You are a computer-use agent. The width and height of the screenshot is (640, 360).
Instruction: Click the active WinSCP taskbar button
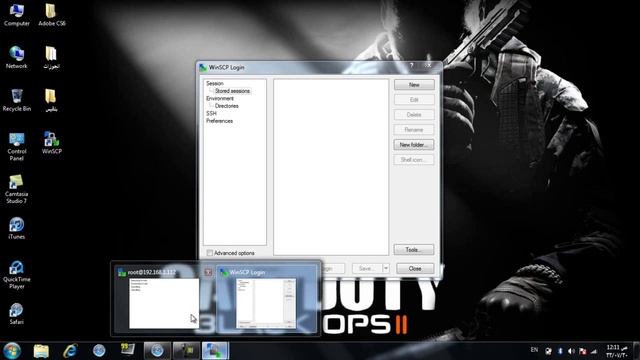[215, 351]
